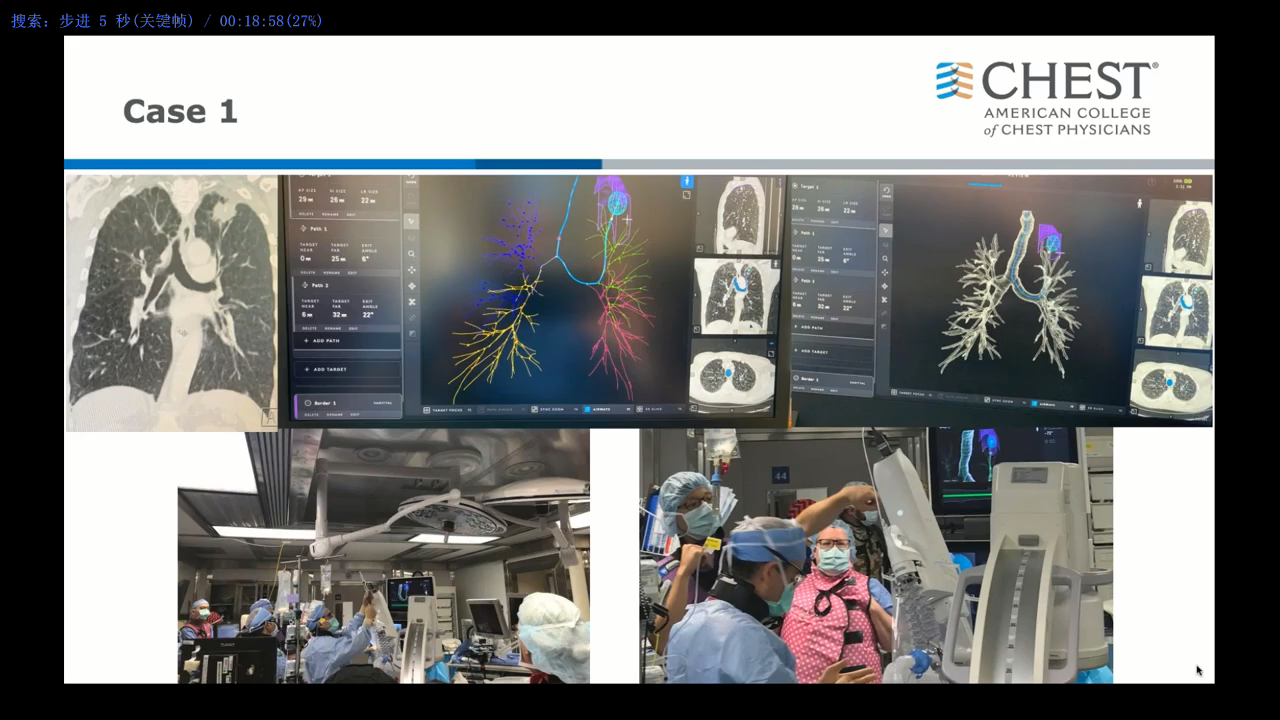Click the photo of masked staff beside robot
The width and height of the screenshot is (1280, 720).
pos(877,556)
